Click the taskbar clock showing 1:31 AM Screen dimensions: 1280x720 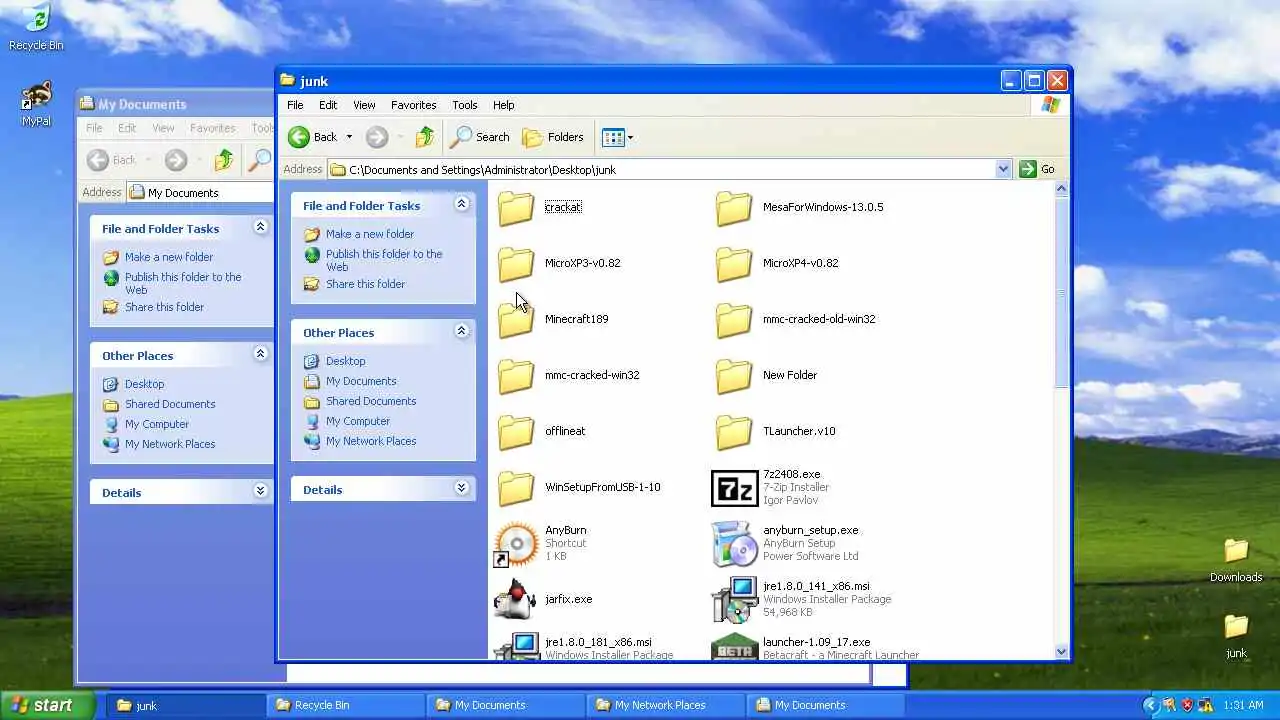pyautogui.click(x=1243, y=705)
